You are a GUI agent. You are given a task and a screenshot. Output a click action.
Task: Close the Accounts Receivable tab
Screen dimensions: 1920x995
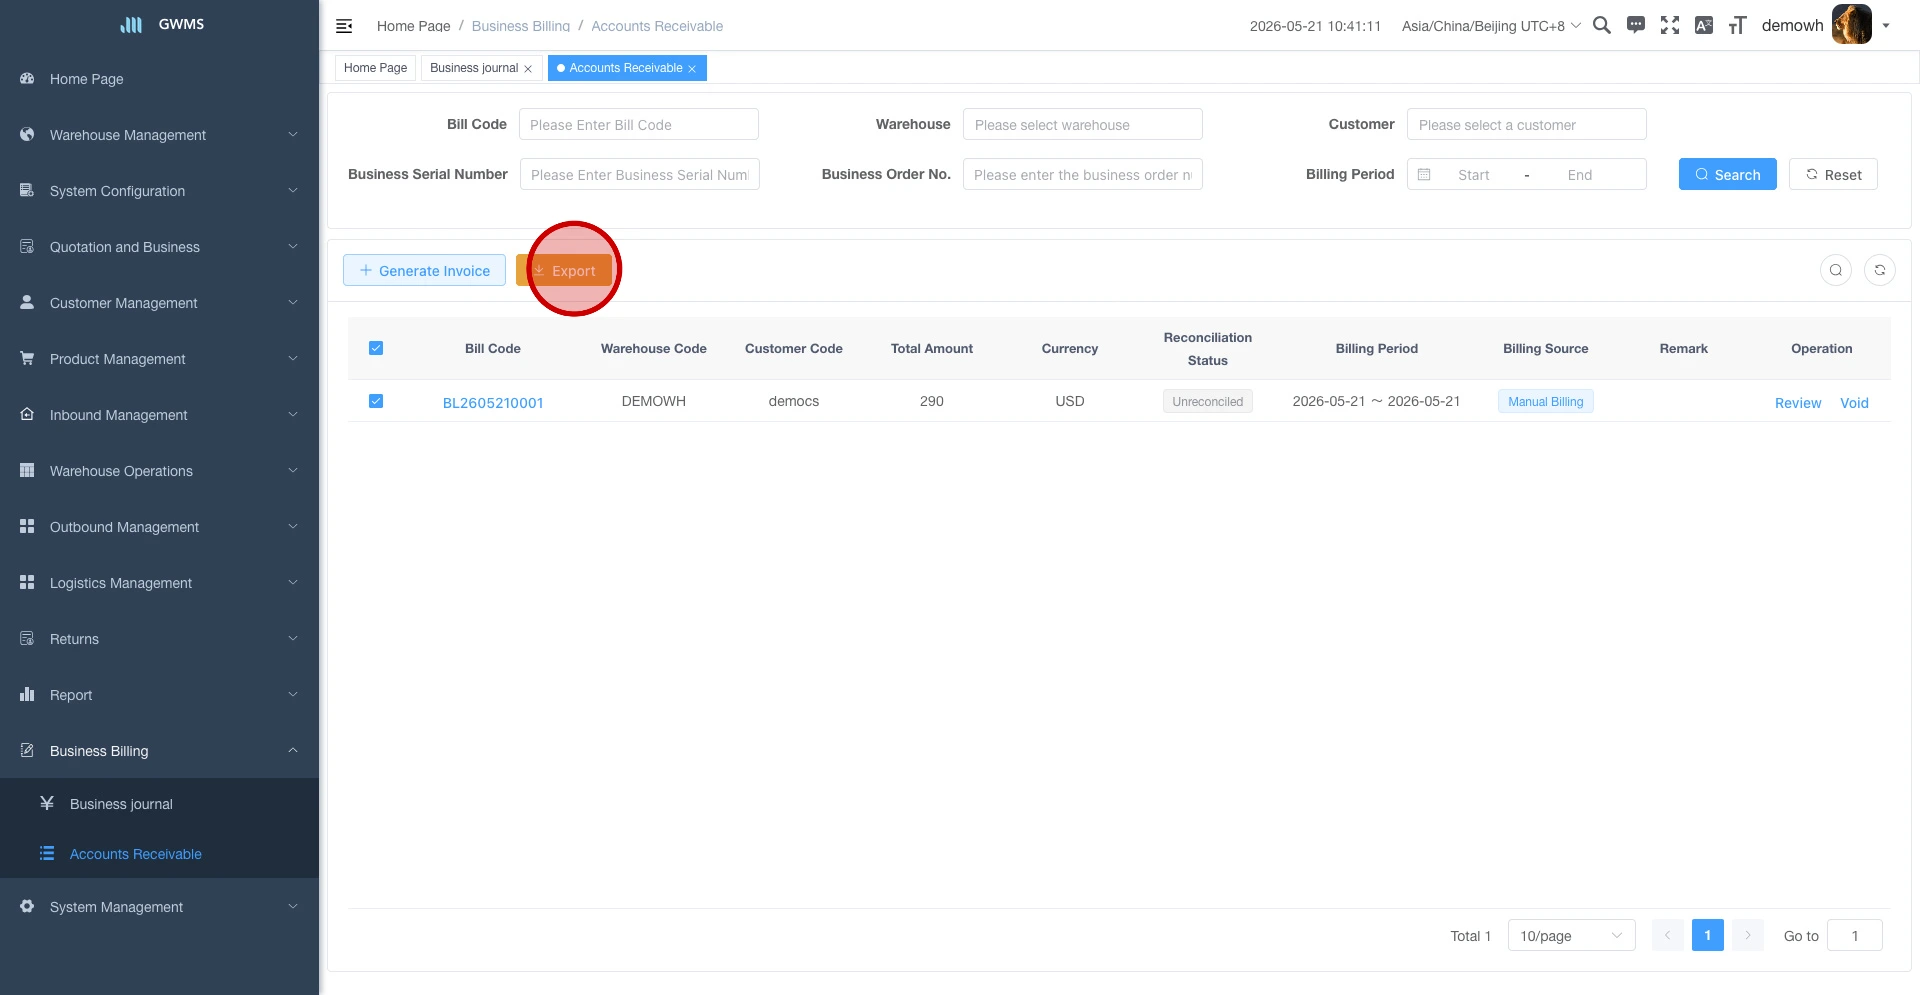pos(692,69)
